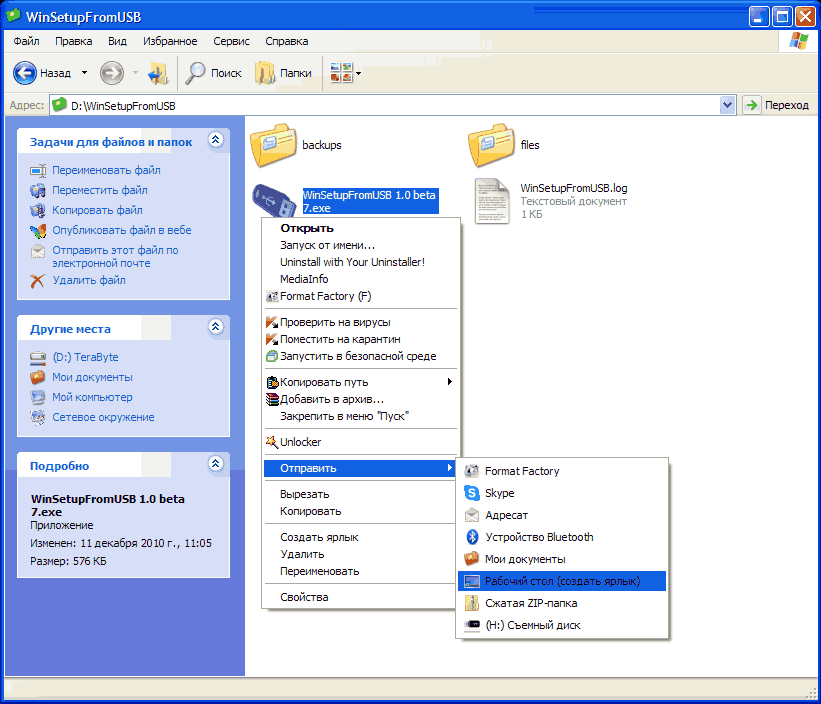Click 'Свойства' in the context menu

[x=304, y=597]
